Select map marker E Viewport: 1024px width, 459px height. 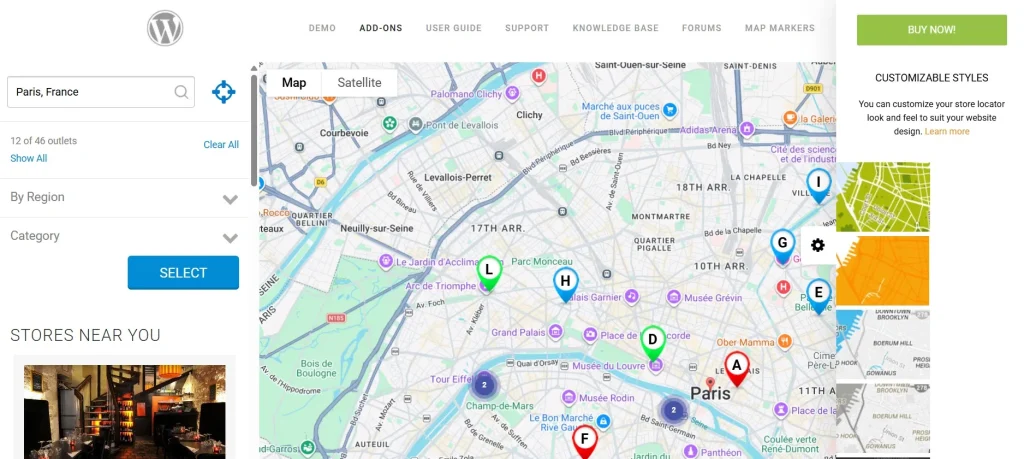pos(818,296)
